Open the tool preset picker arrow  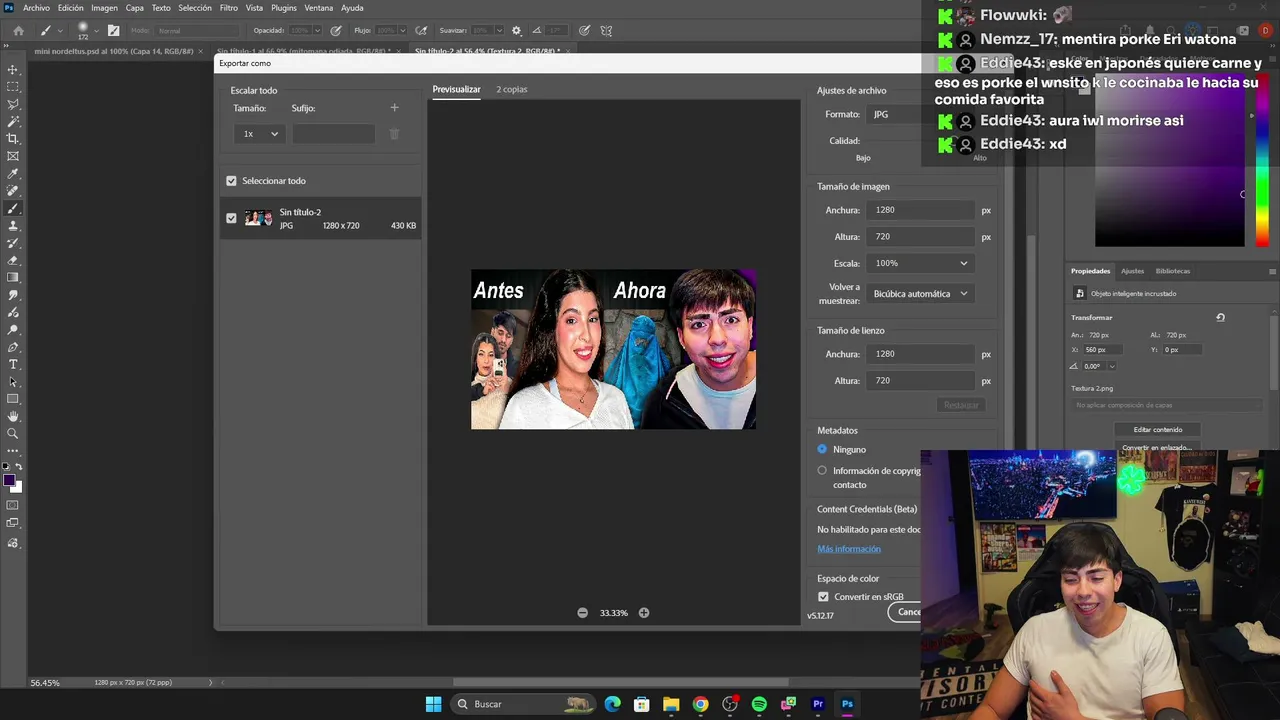(x=59, y=31)
